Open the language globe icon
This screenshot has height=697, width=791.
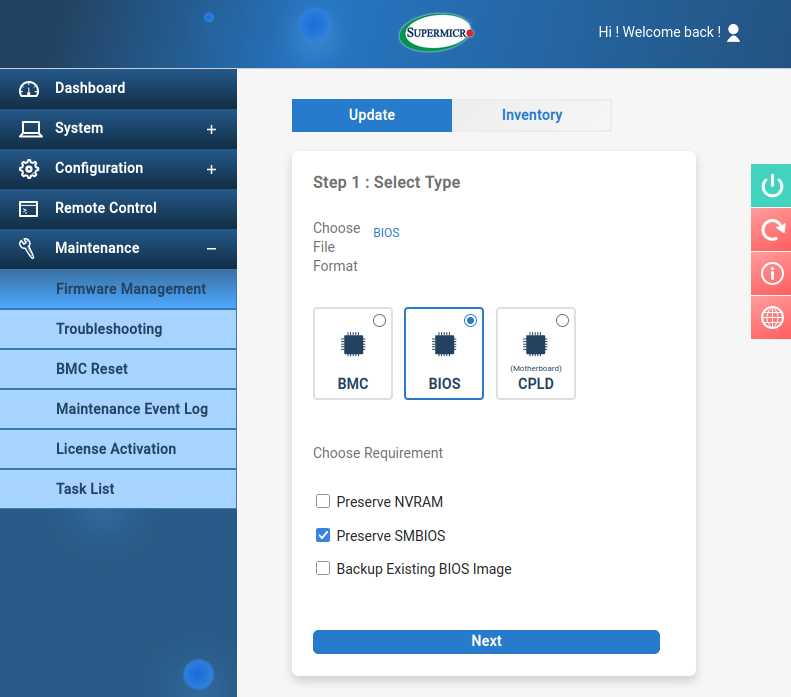tap(772, 317)
